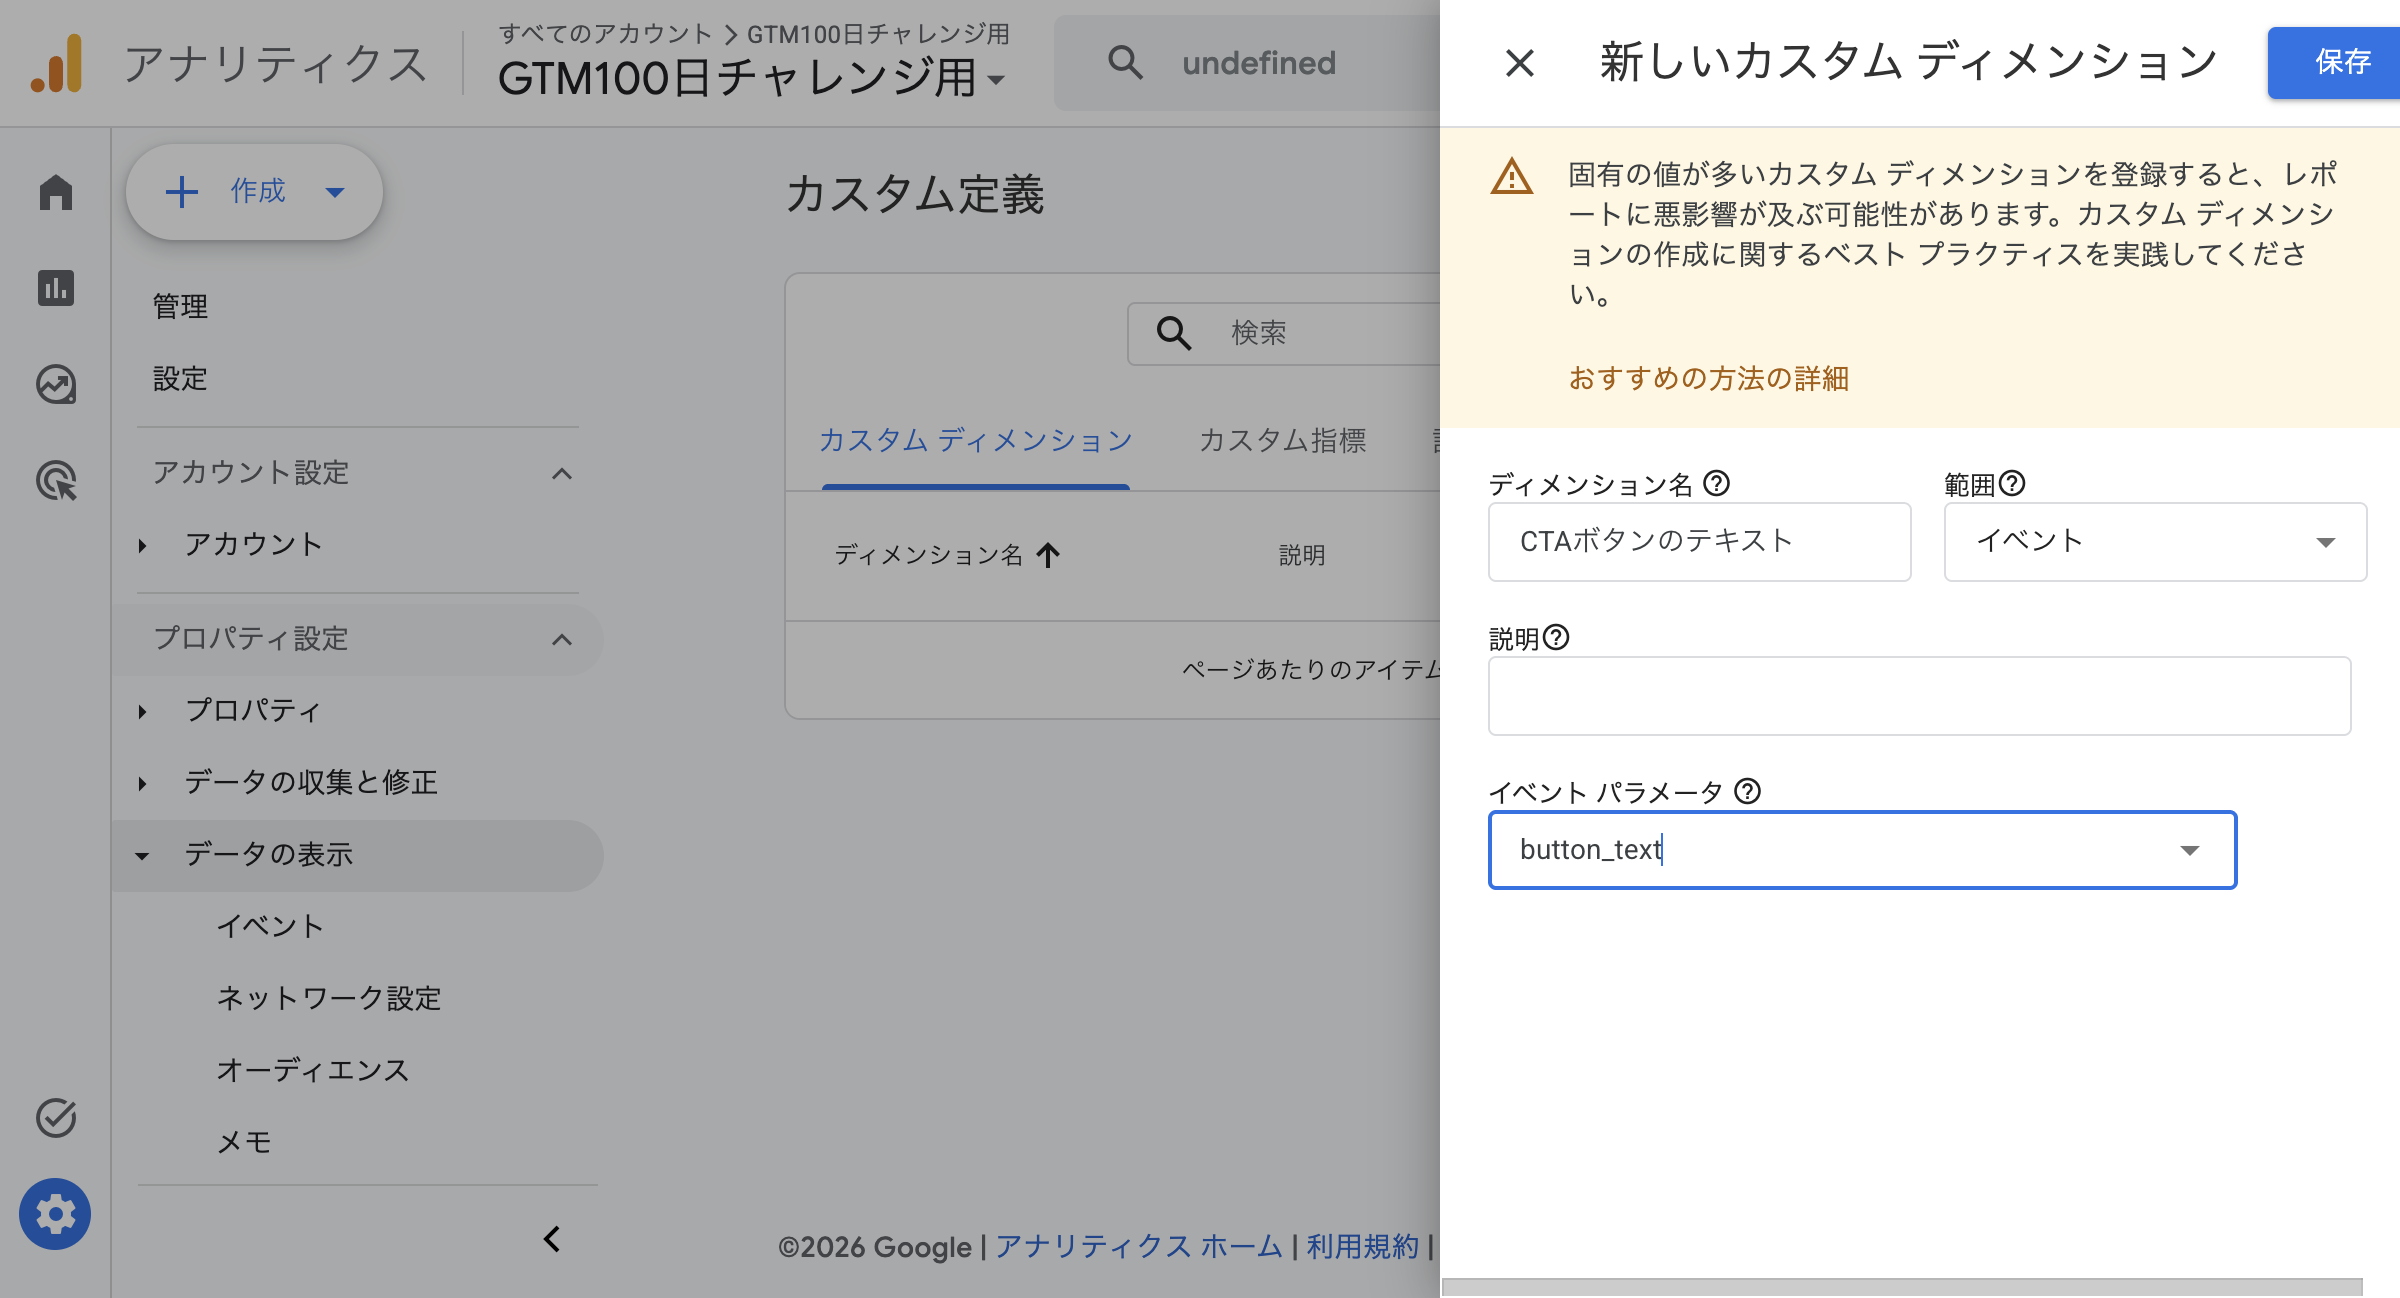
Task: Click the horizontal scrollbar at panel bottom
Action: (1902, 1288)
